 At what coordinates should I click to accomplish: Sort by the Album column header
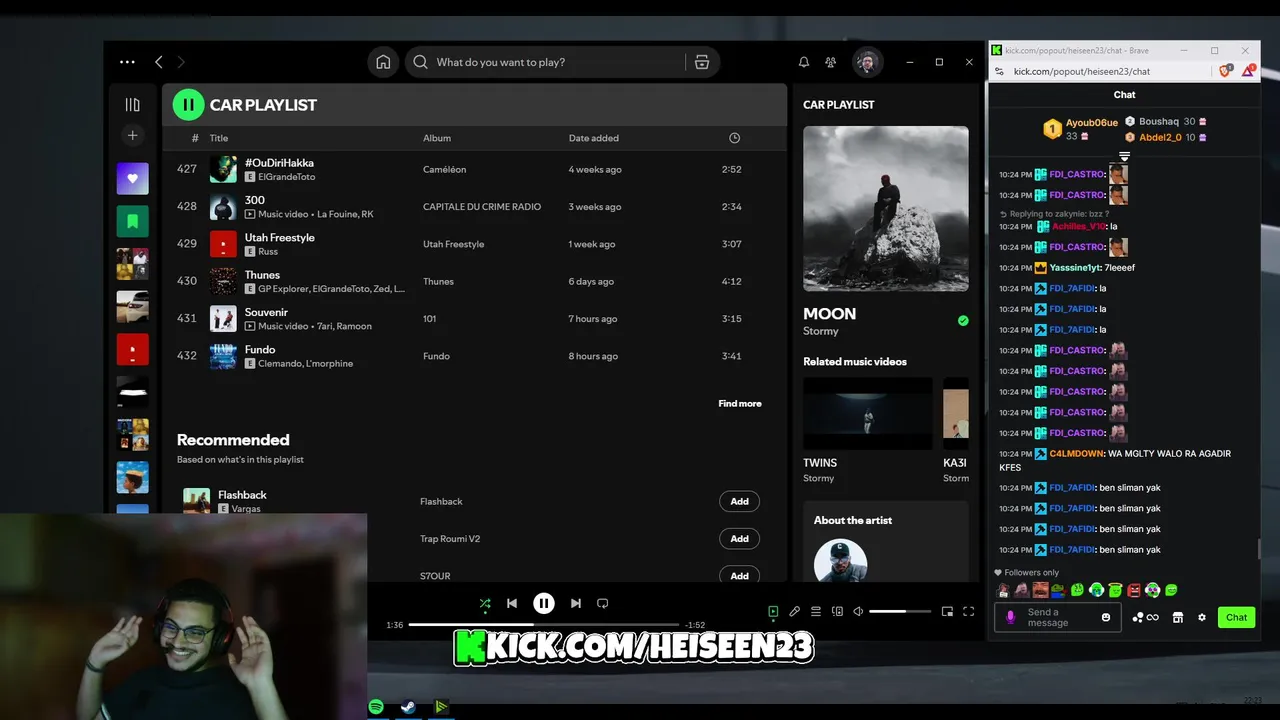tap(437, 138)
